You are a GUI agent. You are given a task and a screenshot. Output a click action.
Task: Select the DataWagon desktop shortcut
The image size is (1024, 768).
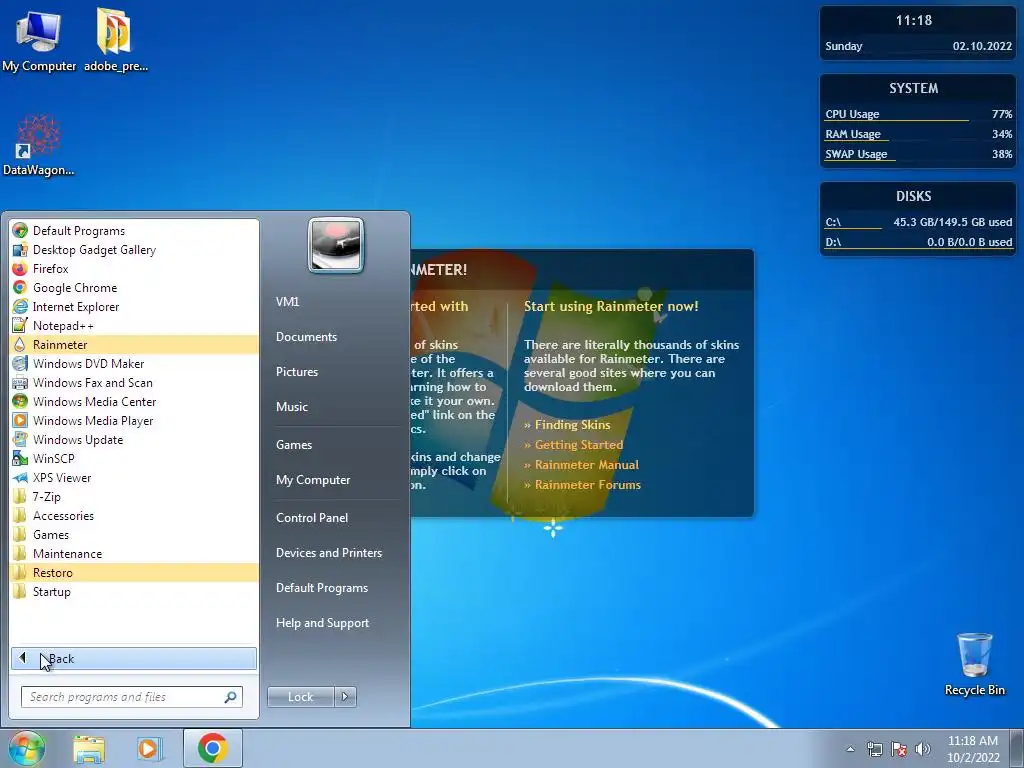[x=39, y=145]
